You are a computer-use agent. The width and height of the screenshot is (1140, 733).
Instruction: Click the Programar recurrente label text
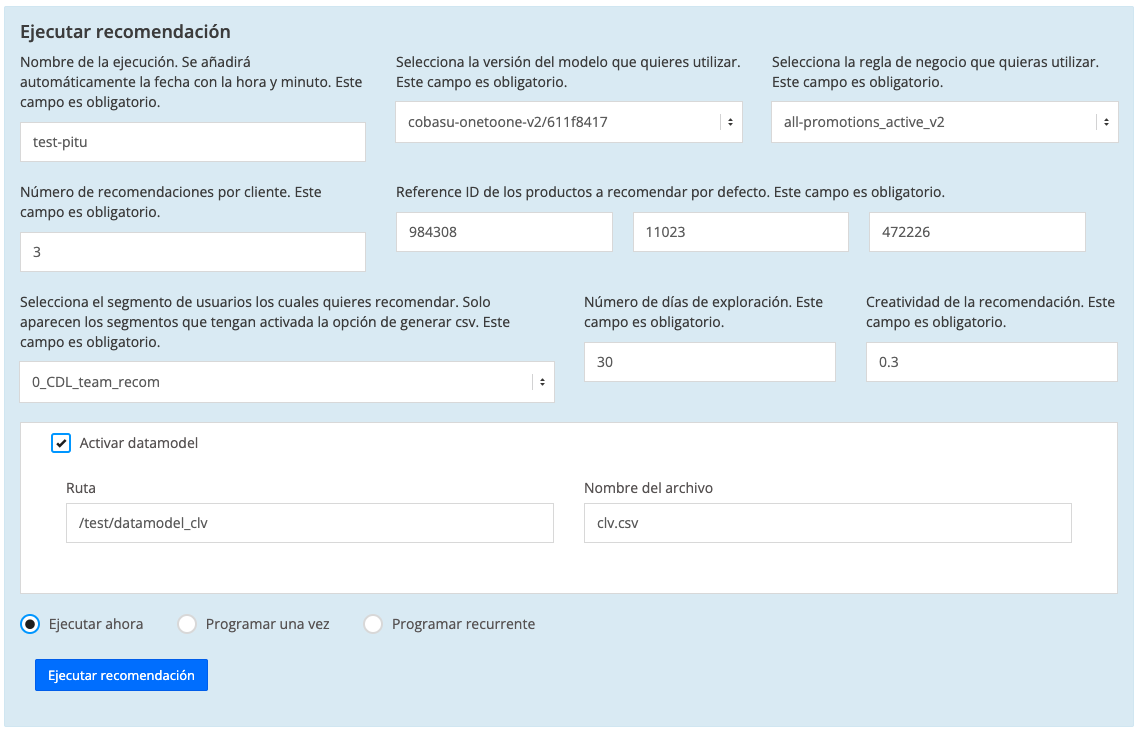click(463, 624)
